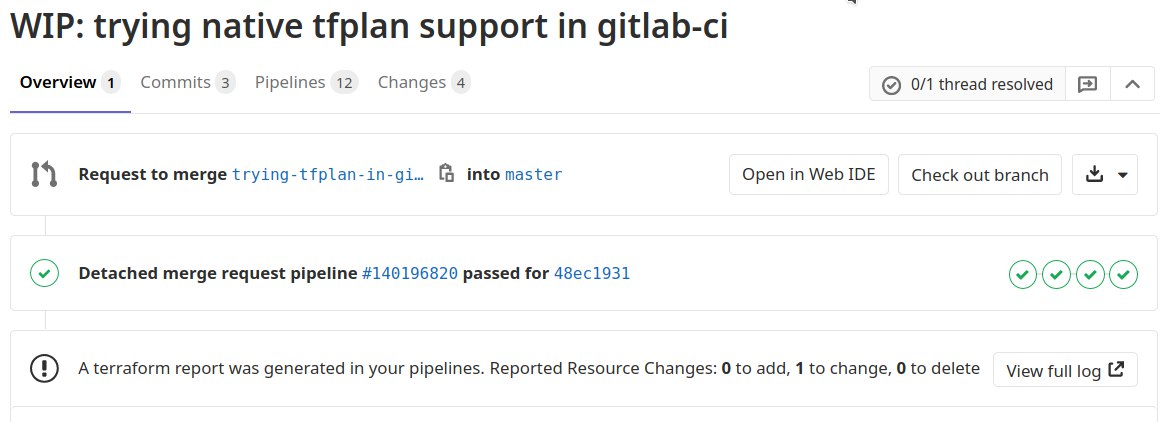Switch to the Commits tab
The height and width of the screenshot is (422, 1167).
188,83
